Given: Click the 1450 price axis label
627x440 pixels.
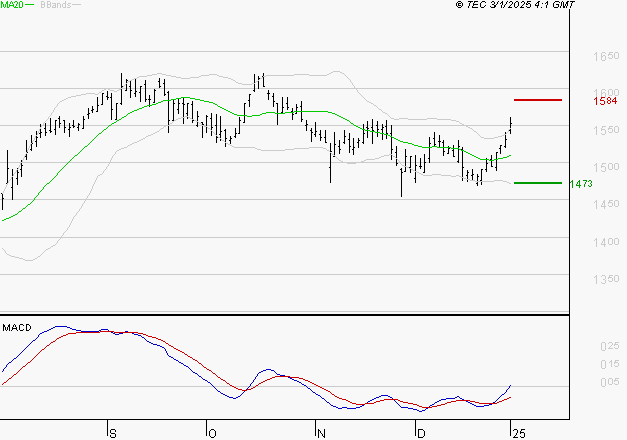Looking at the screenshot, I should click(606, 204).
